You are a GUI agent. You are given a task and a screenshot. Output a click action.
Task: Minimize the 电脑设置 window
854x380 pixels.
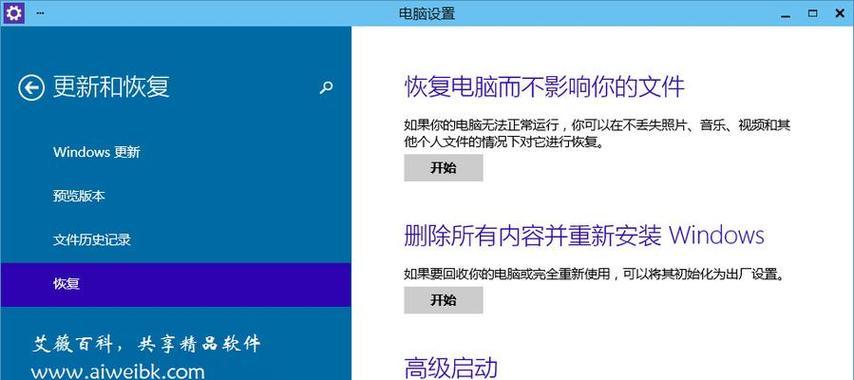coord(785,14)
